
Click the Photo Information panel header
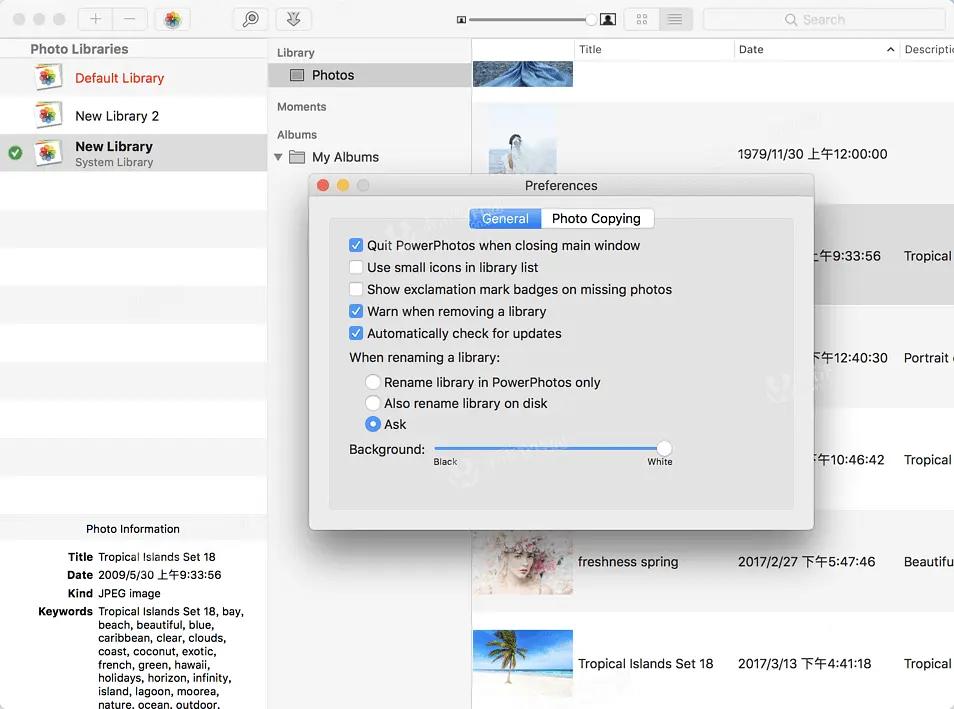(x=133, y=529)
